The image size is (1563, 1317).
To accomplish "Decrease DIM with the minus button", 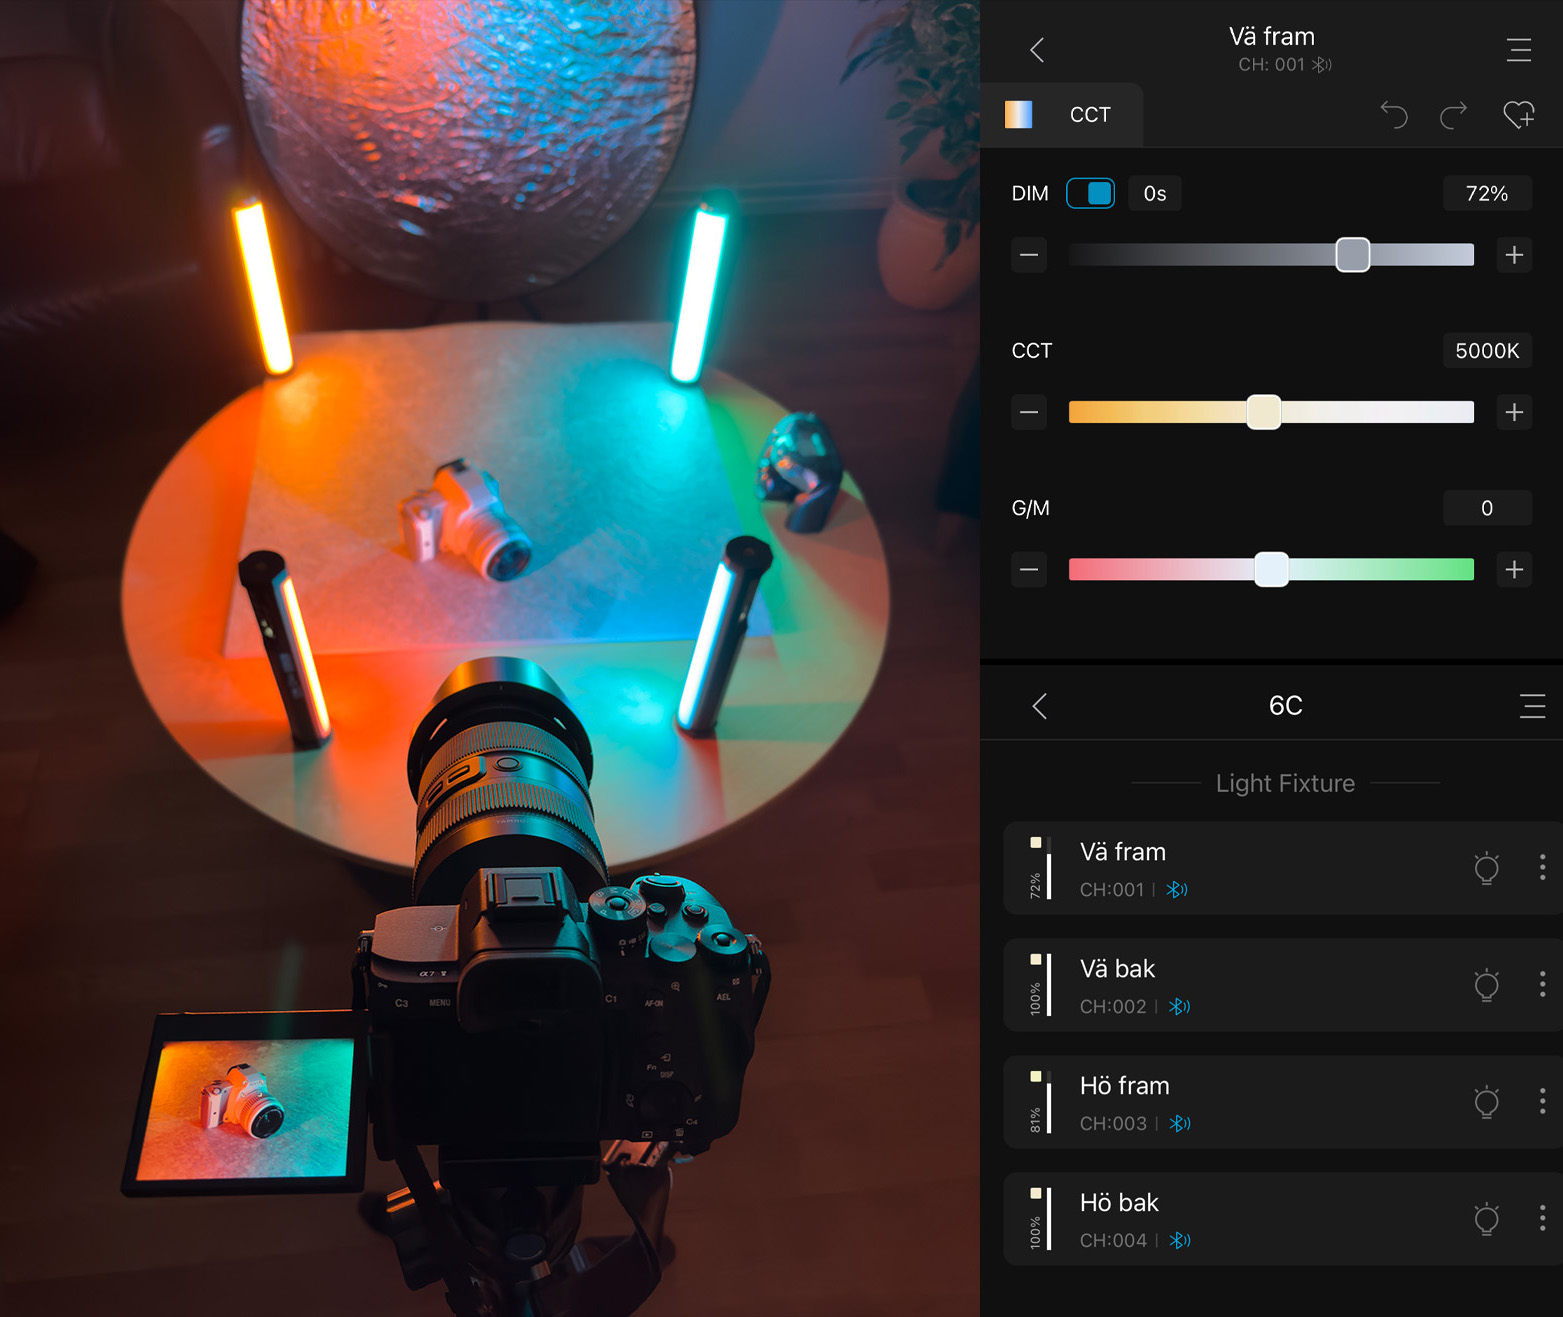I will (x=1029, y=255).
